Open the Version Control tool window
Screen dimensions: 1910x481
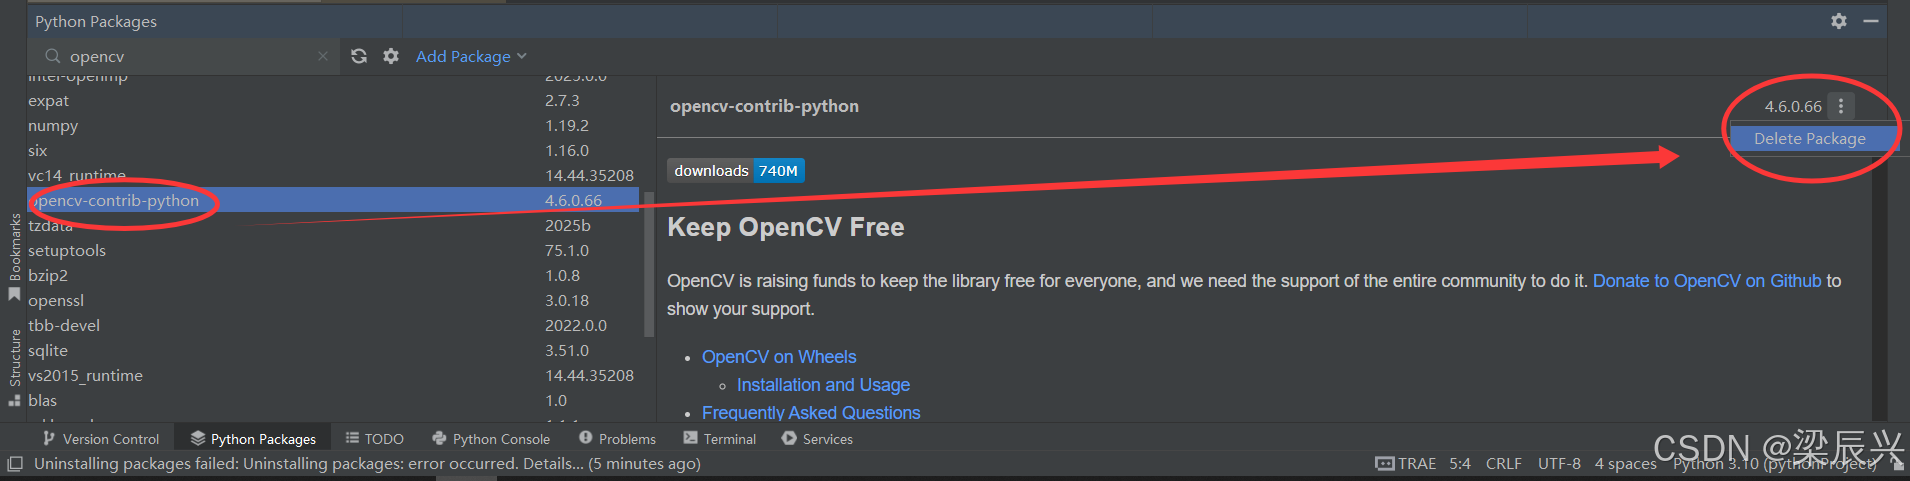(100, 439)
